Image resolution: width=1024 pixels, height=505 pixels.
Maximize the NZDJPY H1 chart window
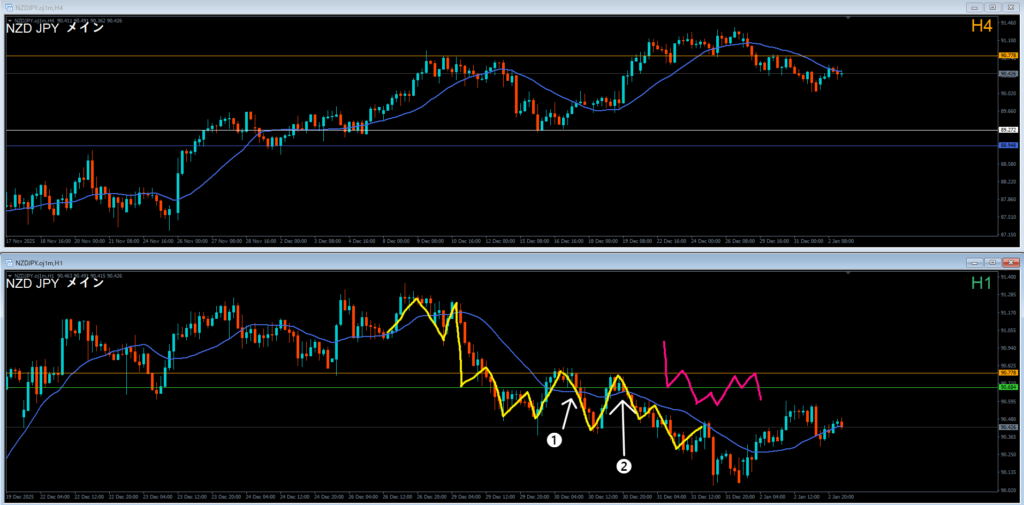992,262
